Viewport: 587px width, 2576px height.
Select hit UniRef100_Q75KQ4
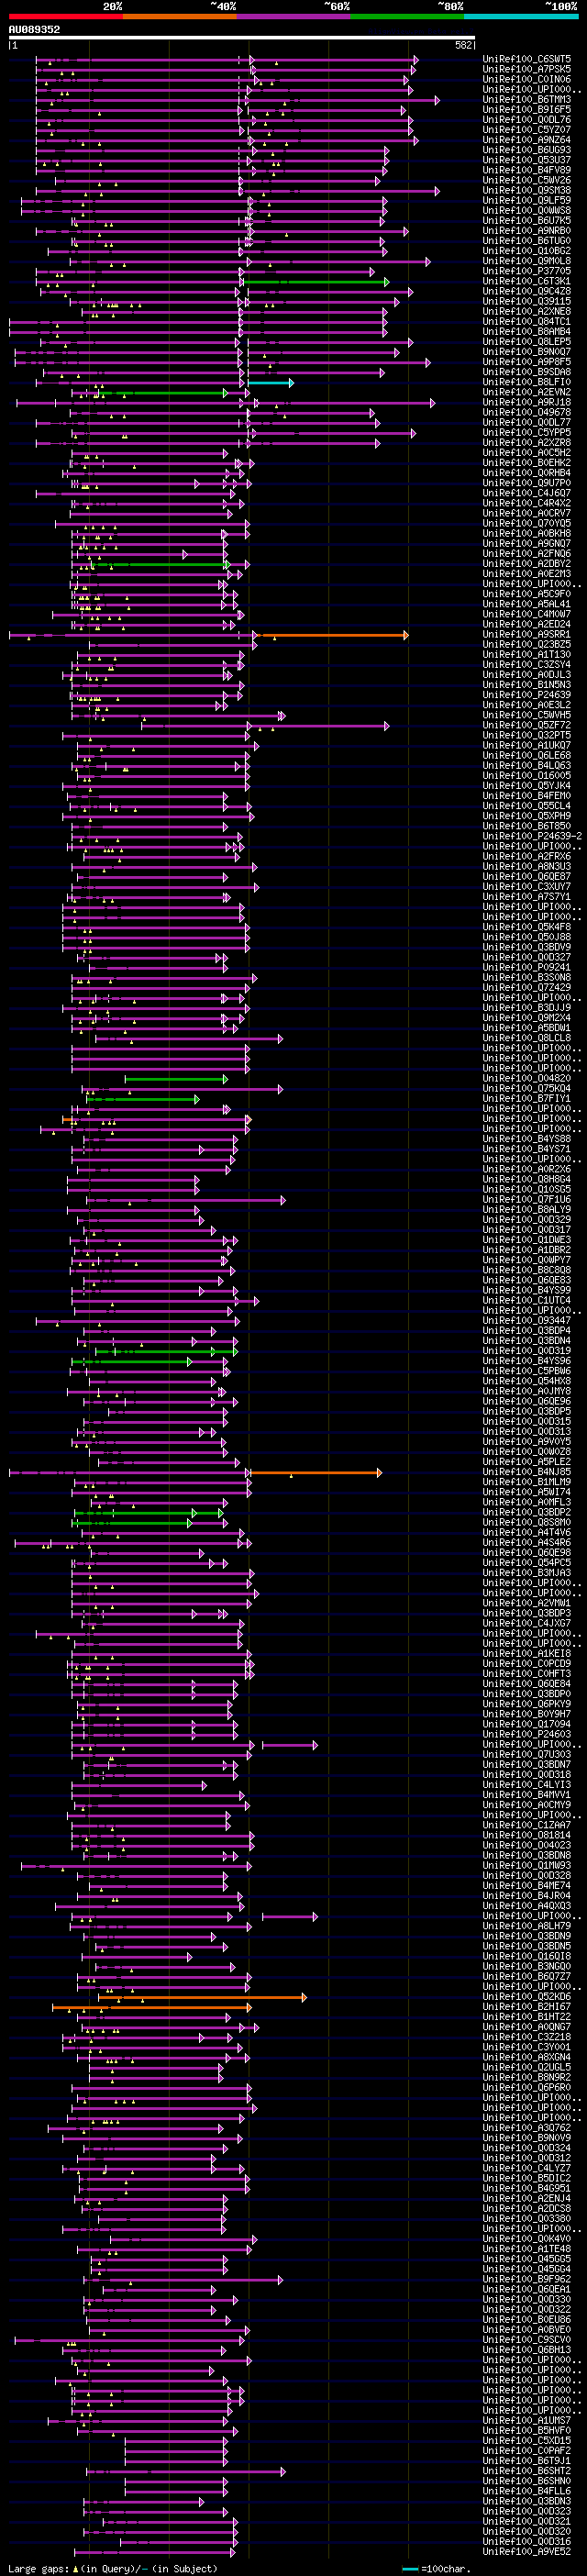527,1088
